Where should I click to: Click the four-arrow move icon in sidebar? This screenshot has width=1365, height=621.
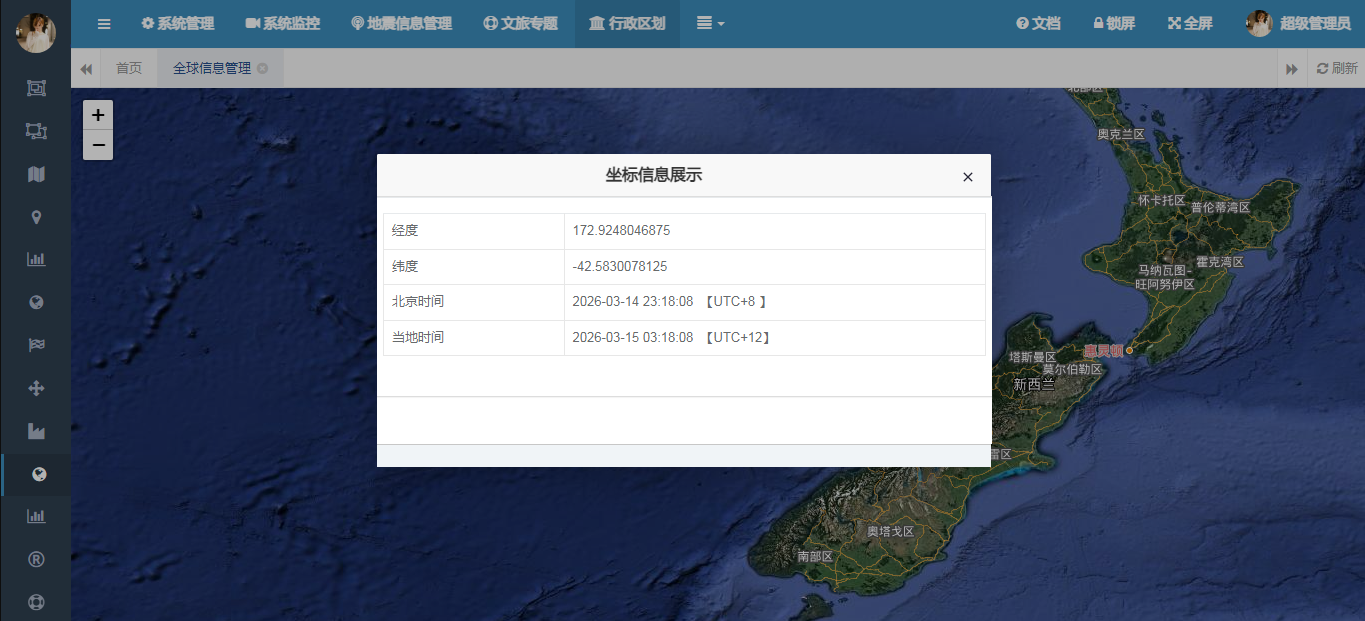click(37, 388)
